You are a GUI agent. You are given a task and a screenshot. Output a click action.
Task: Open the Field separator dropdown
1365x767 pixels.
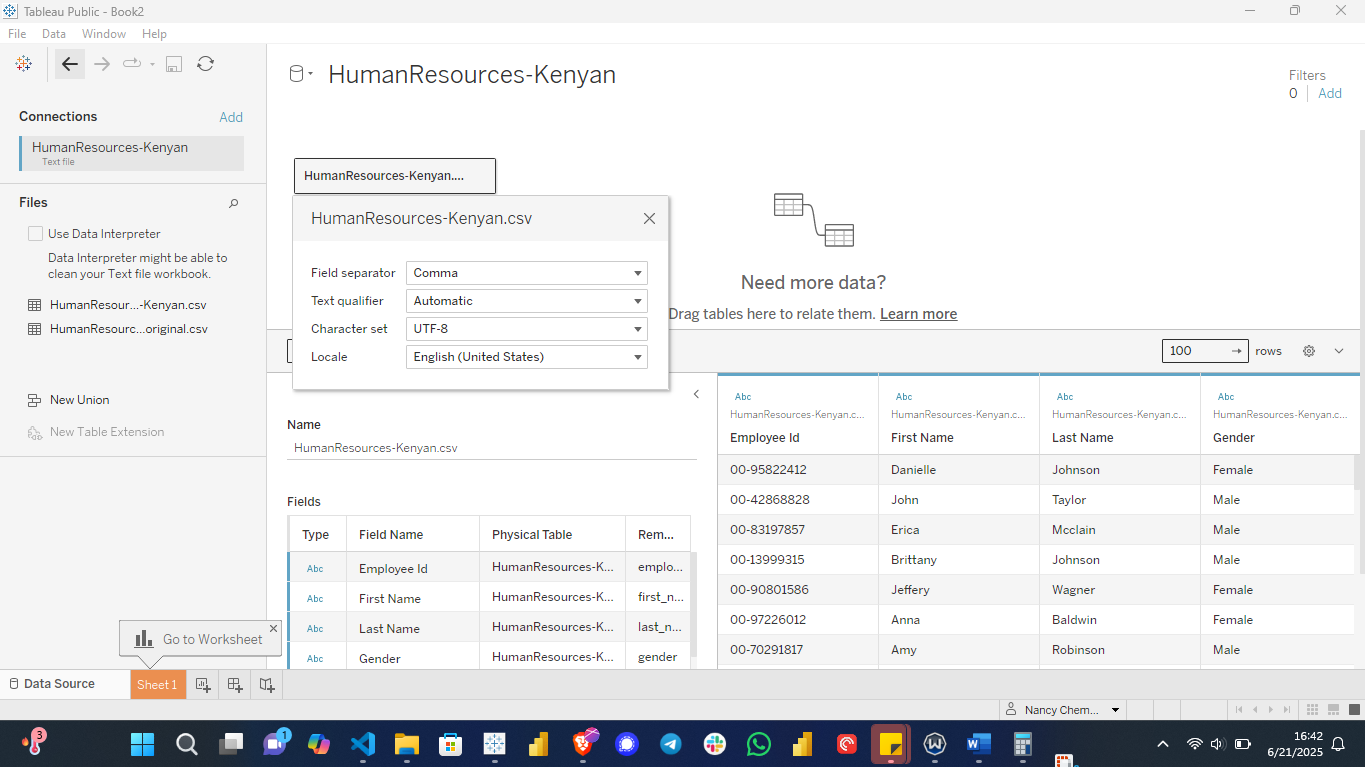point(526,273)
